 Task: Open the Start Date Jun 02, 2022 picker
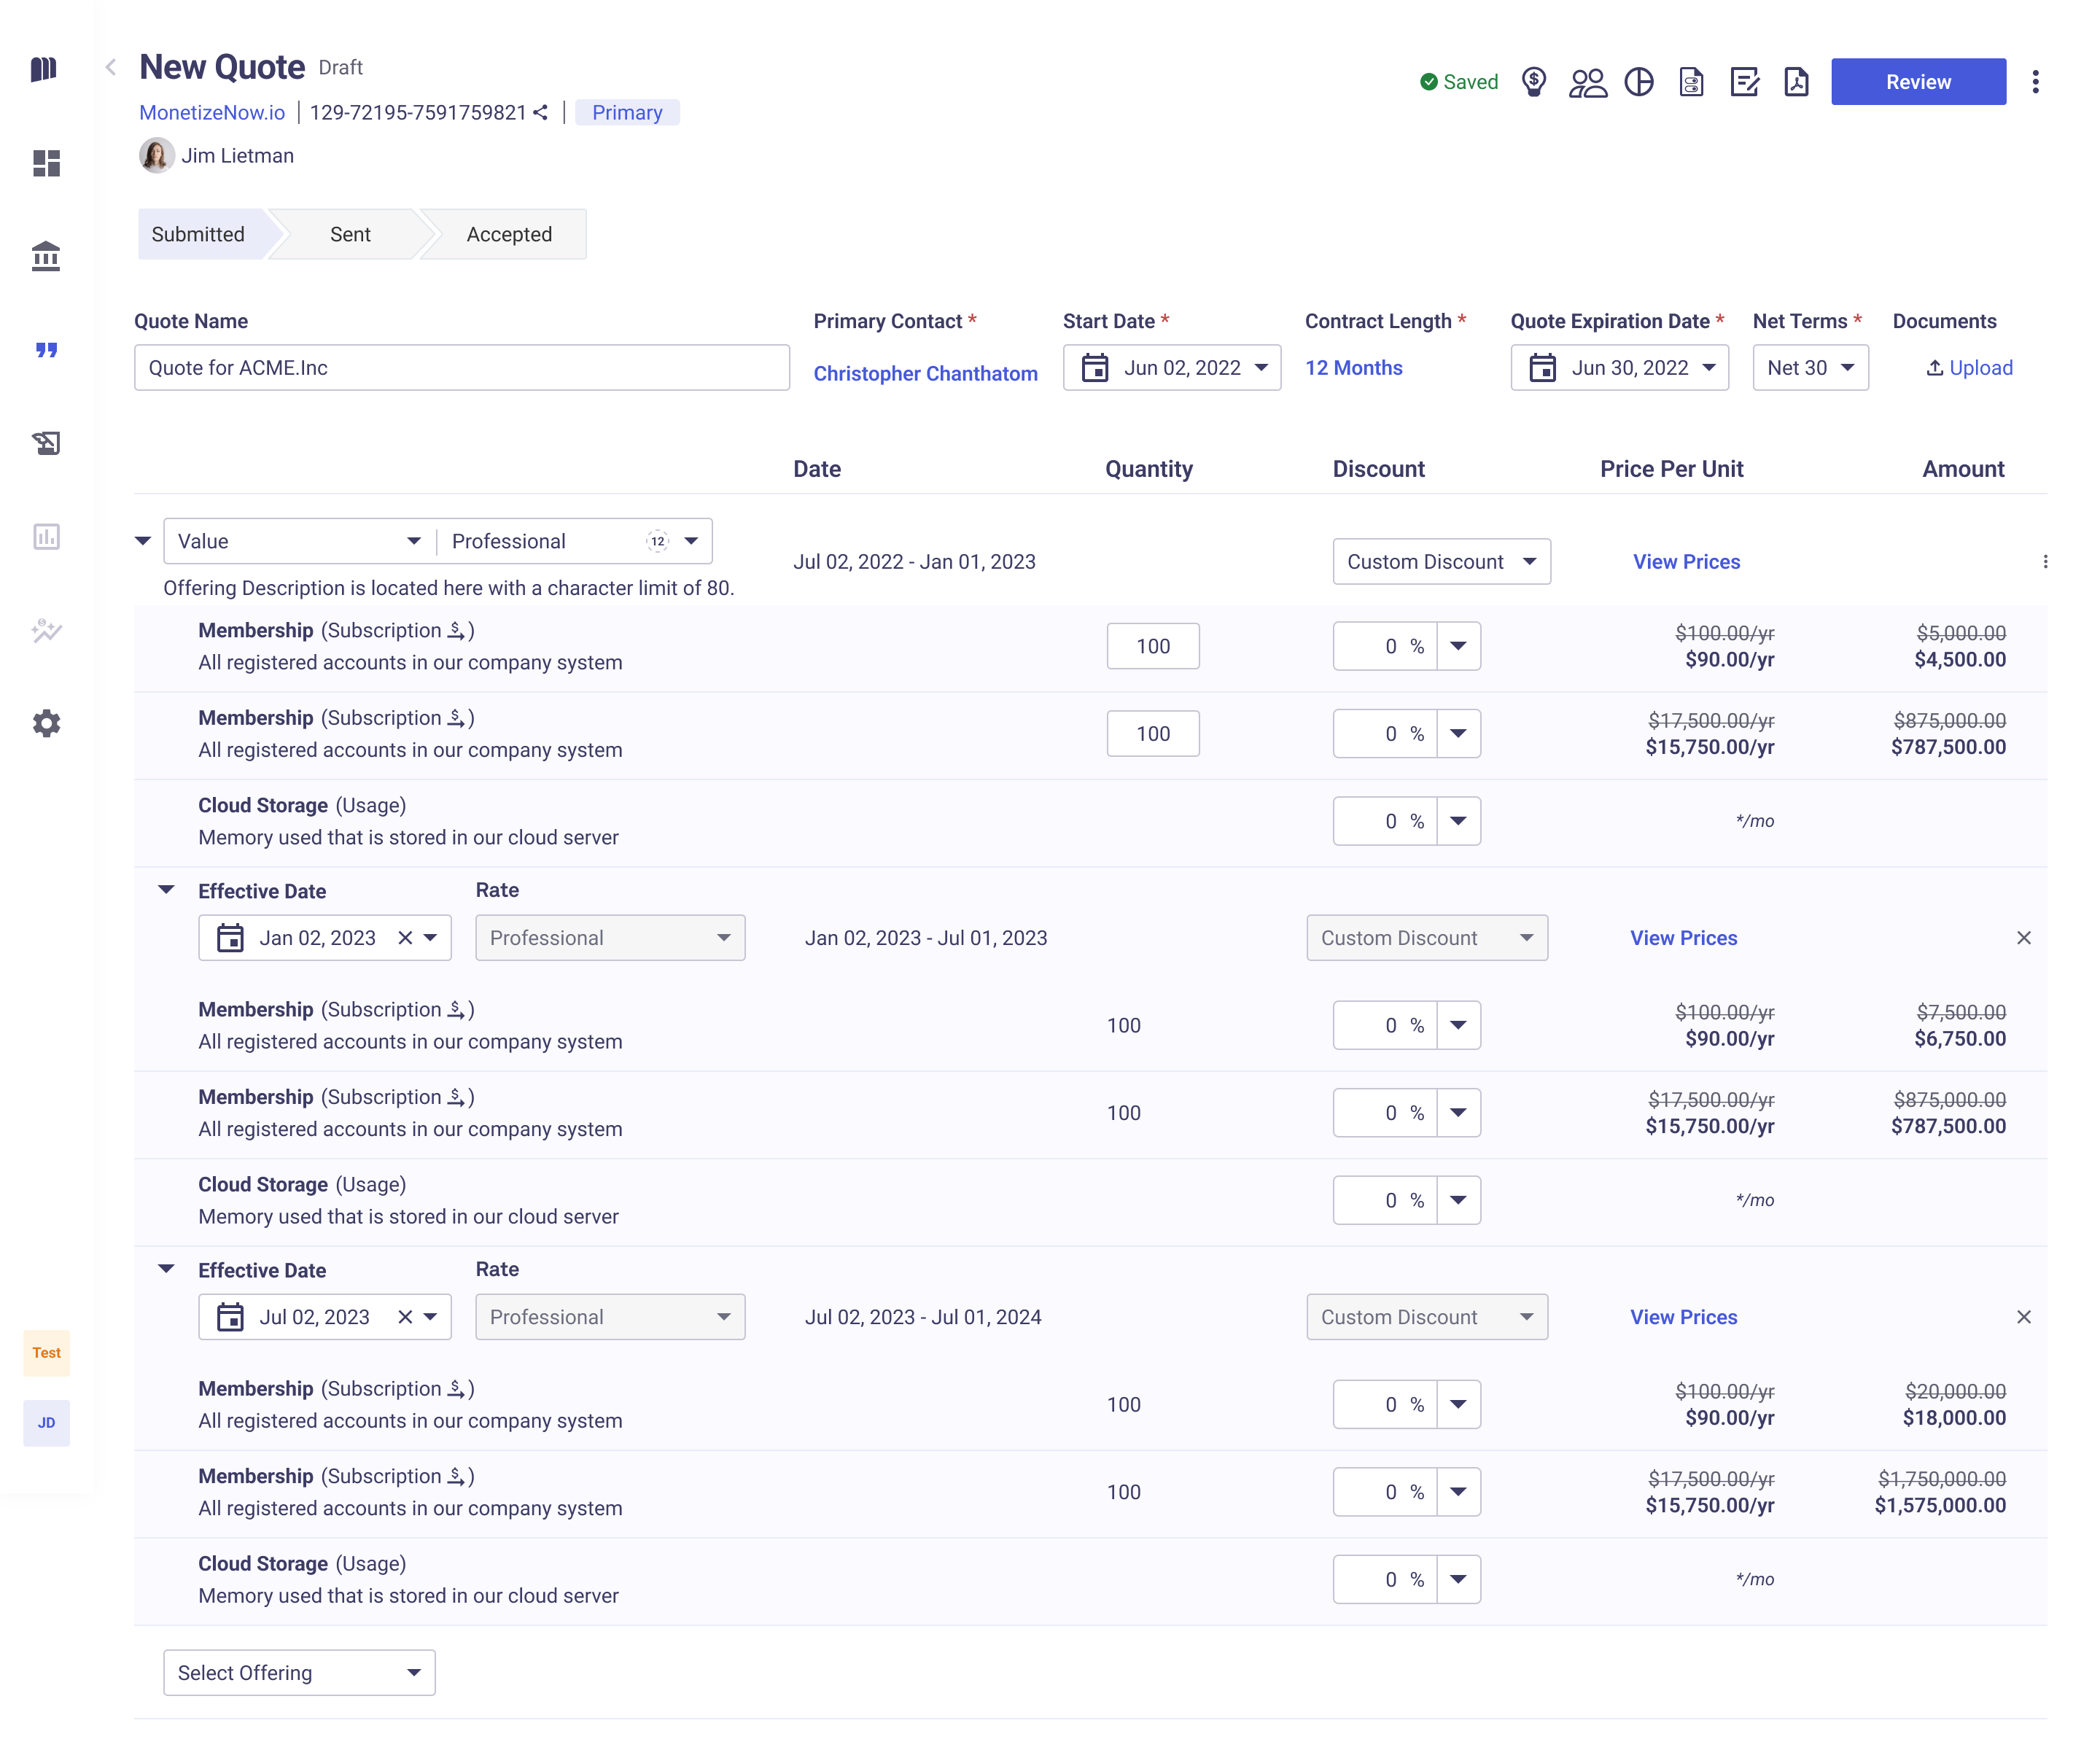point(1172,368)
